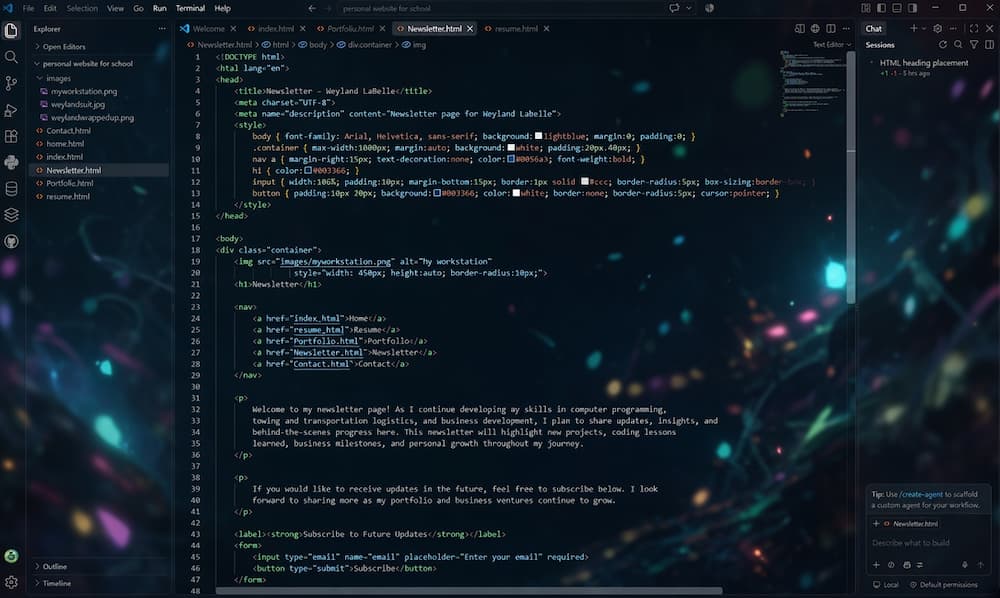Open the editor preview to the side
The height and width of the screenshot is (598, 1000).
pos(800,29)
